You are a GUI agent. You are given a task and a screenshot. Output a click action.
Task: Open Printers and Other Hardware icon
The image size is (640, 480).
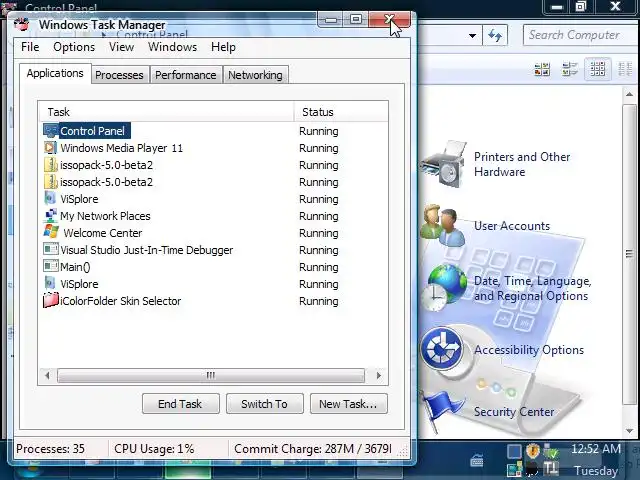coord(444,164)
